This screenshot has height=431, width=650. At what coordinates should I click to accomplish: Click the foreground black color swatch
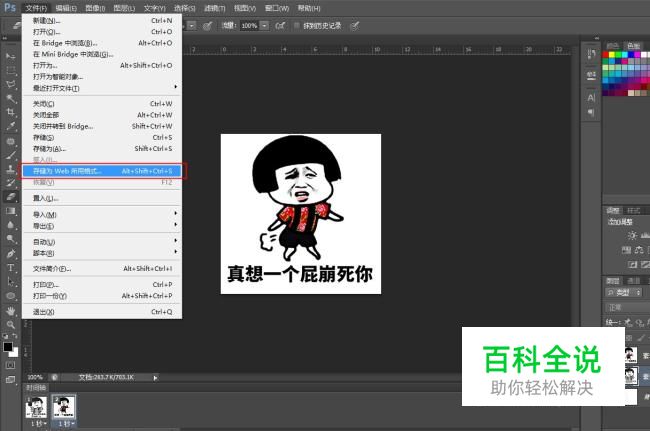click(7, 347)
